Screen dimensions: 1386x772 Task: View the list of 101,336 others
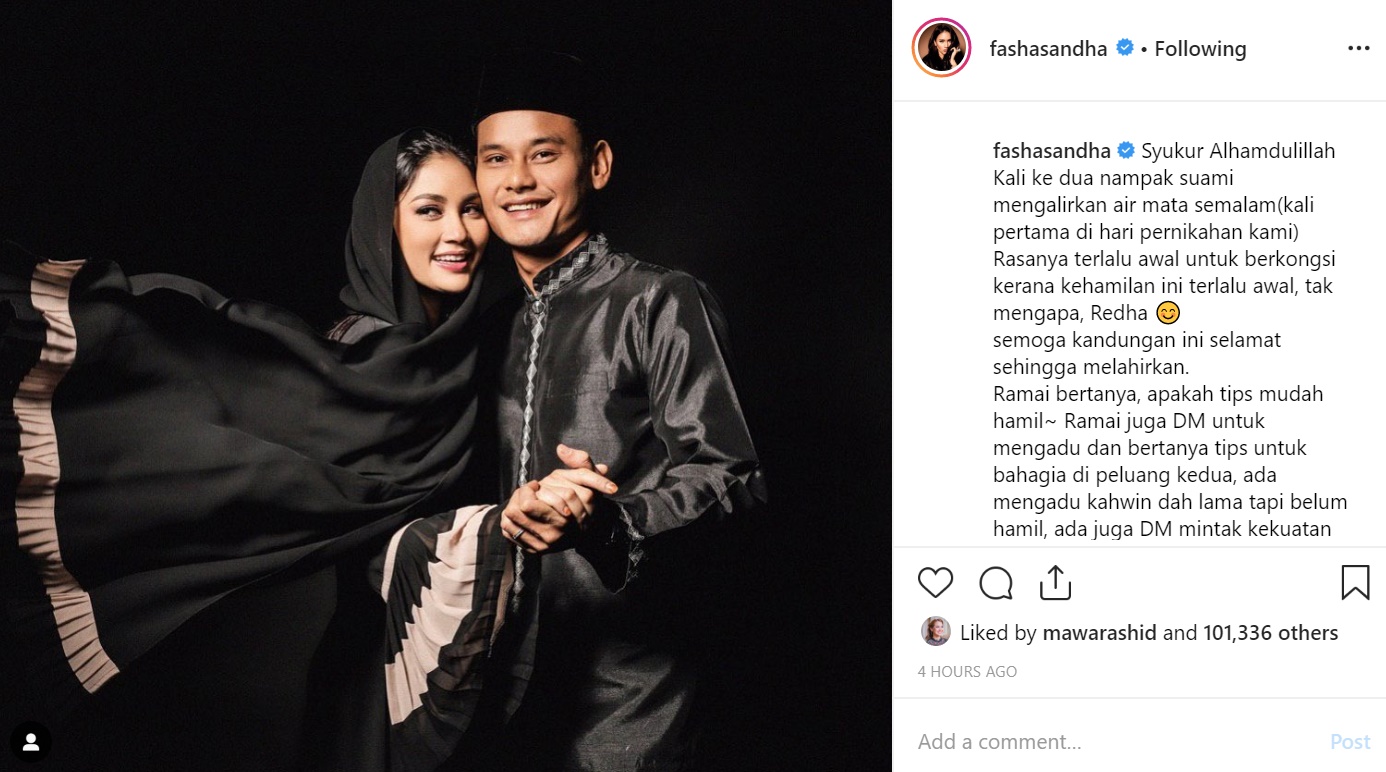point(1270,633)
